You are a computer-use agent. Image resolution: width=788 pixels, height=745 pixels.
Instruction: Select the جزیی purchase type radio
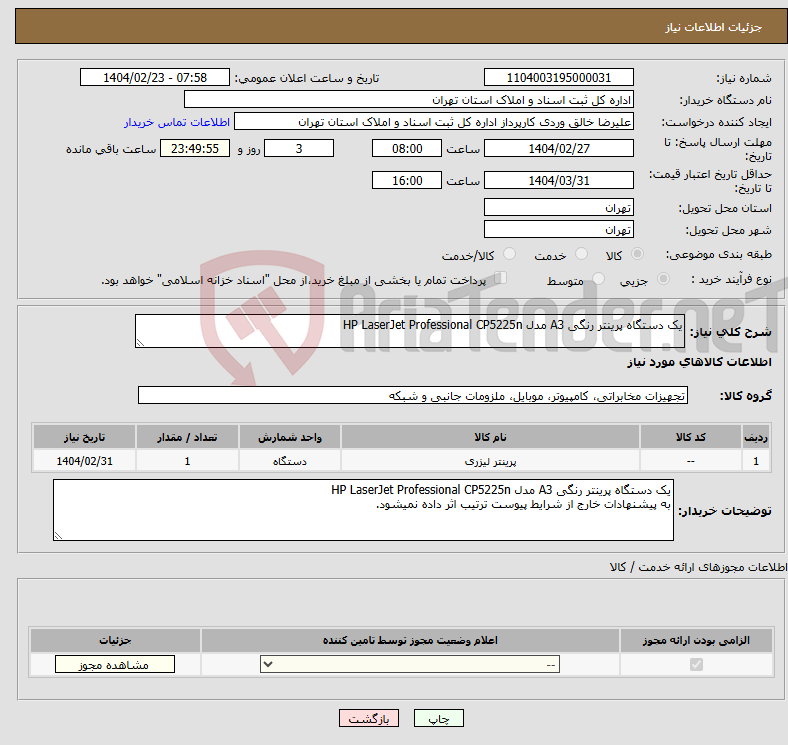click(x=663, y=278)
